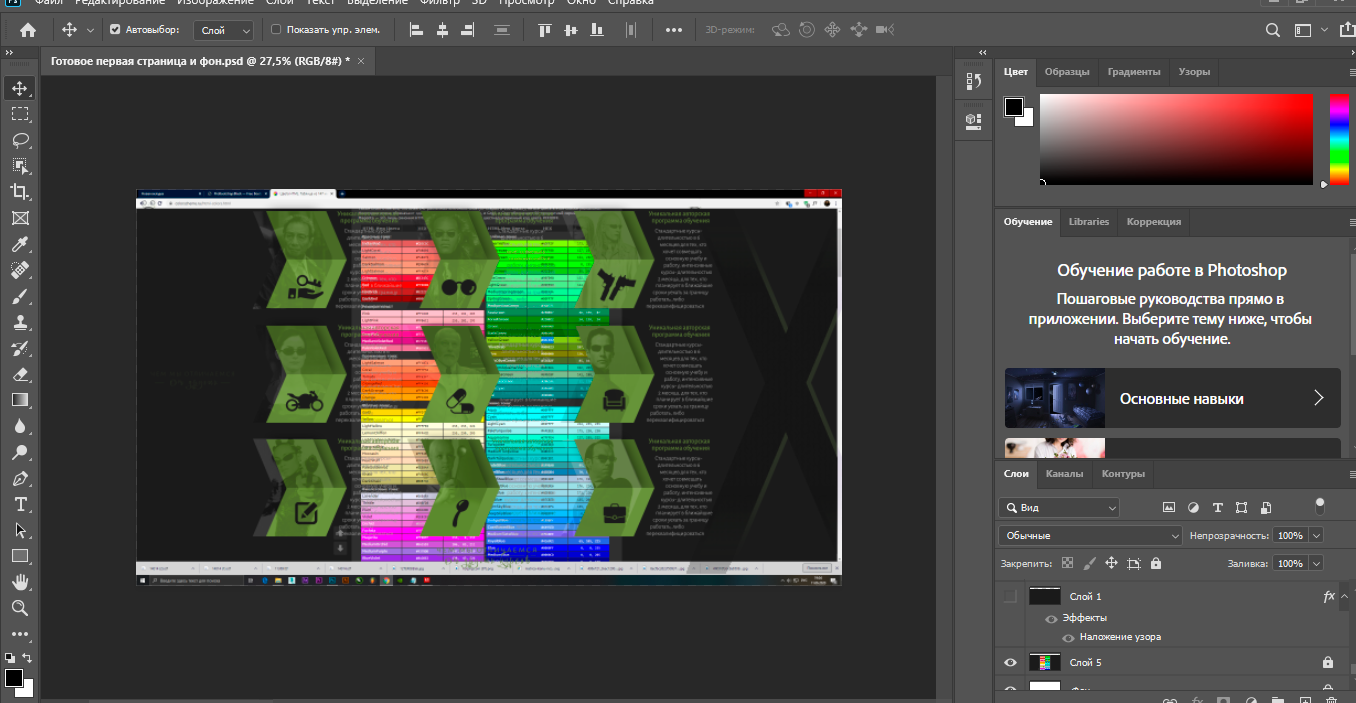Close the document tab
1356x703 pixels.
point(361,61)
